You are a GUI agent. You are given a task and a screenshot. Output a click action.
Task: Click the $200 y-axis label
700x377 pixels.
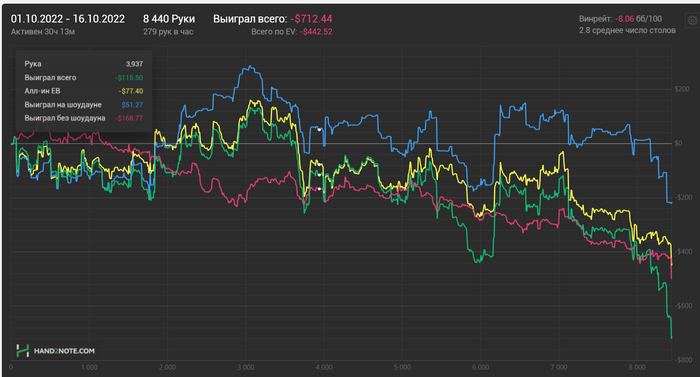tap(682, 89)
